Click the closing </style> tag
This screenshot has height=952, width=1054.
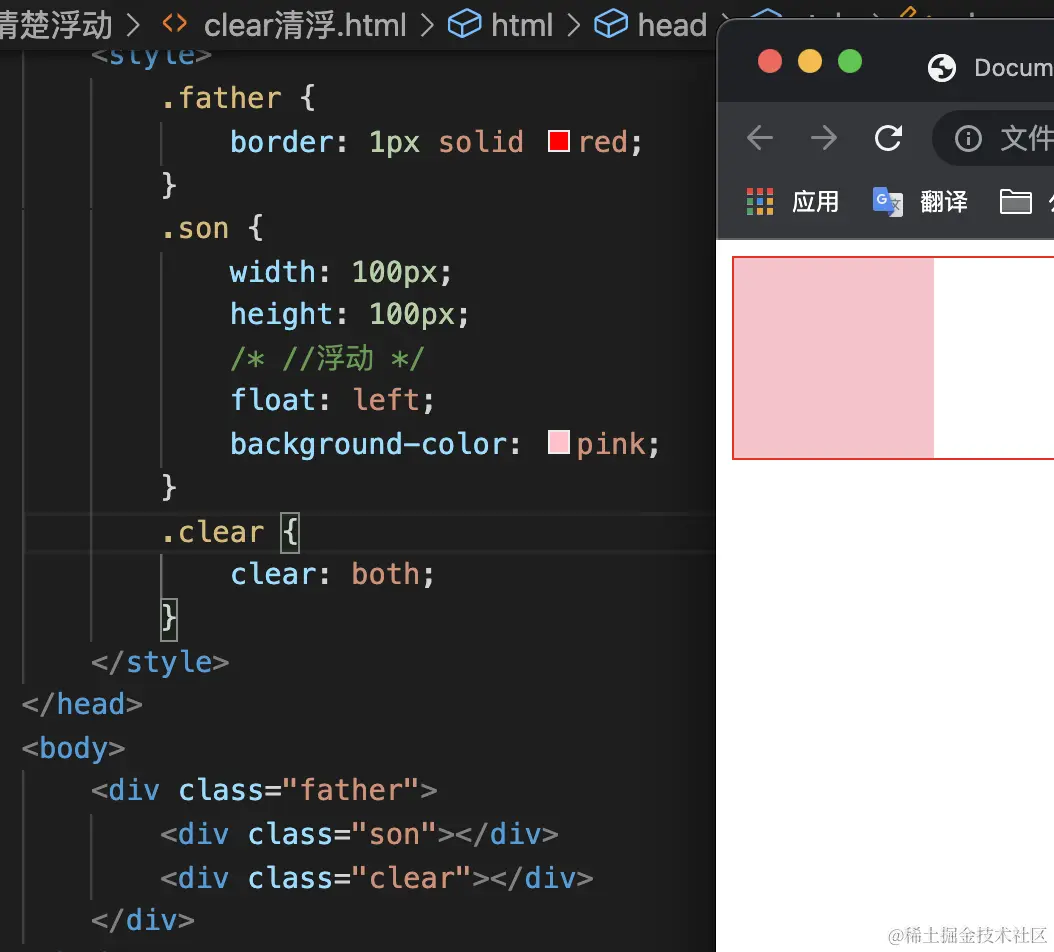(160, 662)
